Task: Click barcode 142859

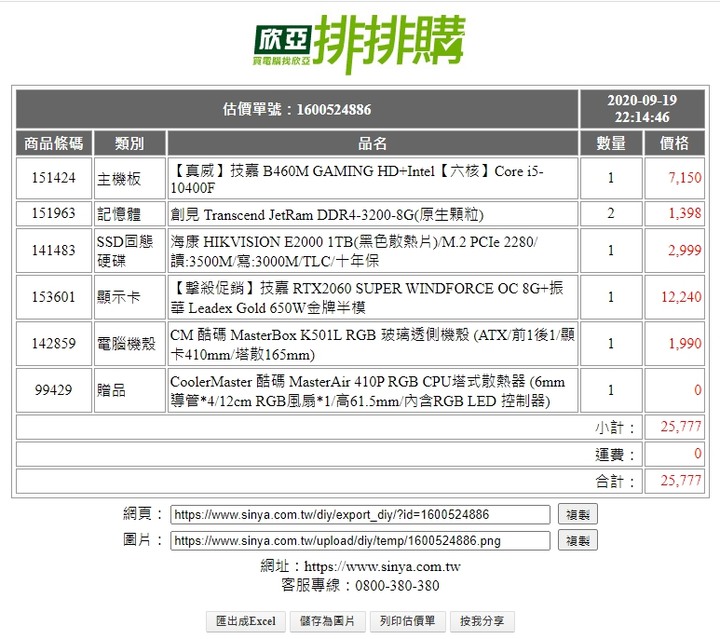Action: tap(54, 343)
